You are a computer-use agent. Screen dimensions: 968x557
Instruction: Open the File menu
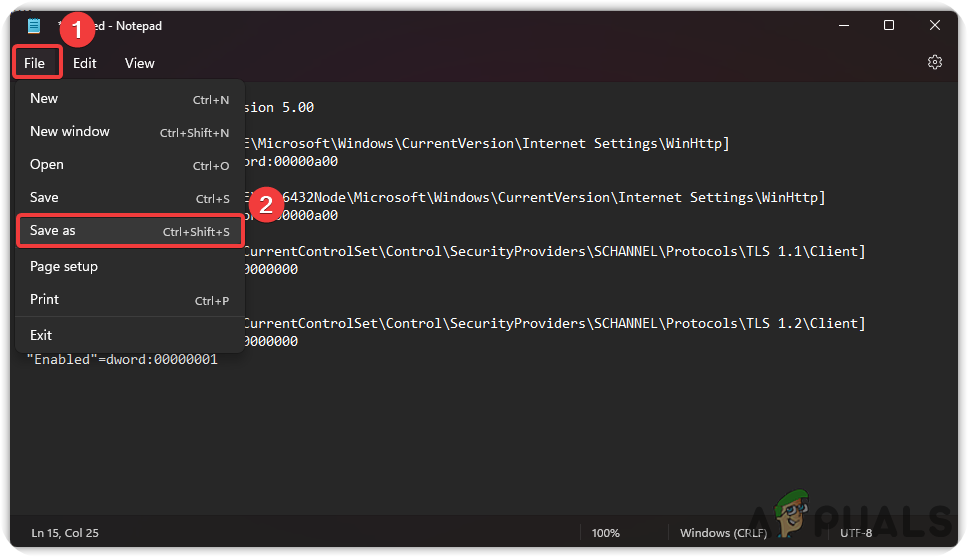[x=35, y=63]
